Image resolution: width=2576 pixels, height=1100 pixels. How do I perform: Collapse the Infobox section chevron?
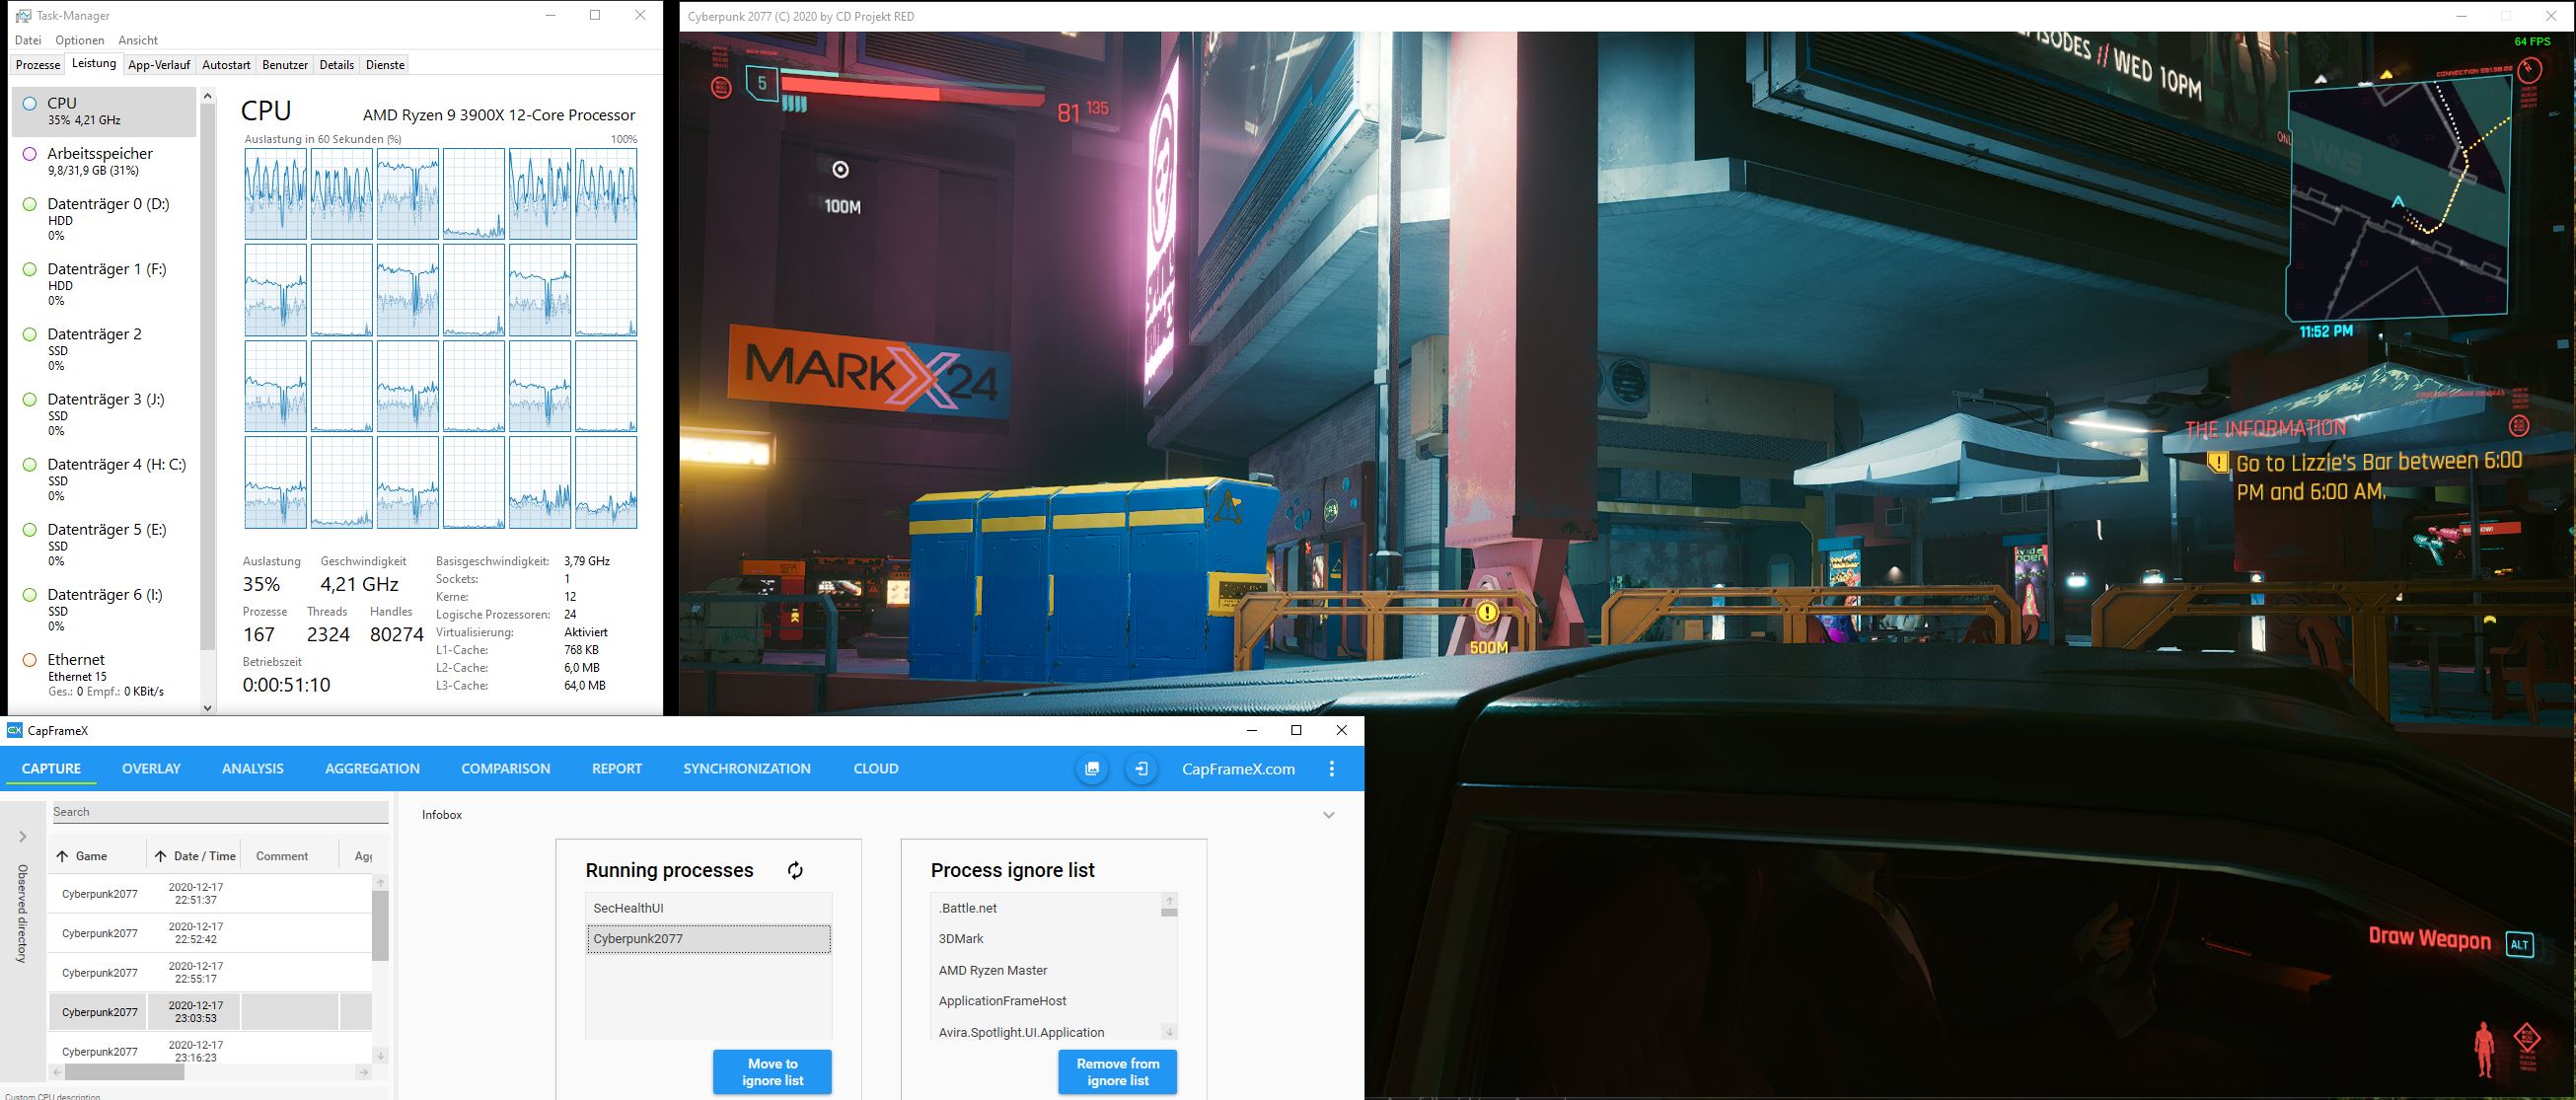[x=1328, y=815]
